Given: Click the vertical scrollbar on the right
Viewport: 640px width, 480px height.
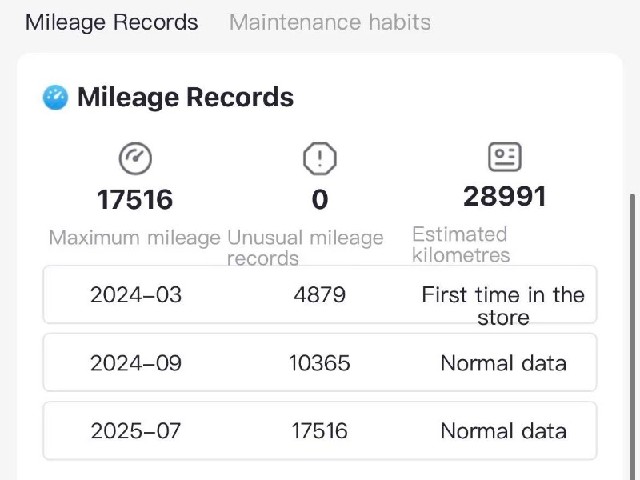Looking at the screenshot, I should [x=633, y=337].
